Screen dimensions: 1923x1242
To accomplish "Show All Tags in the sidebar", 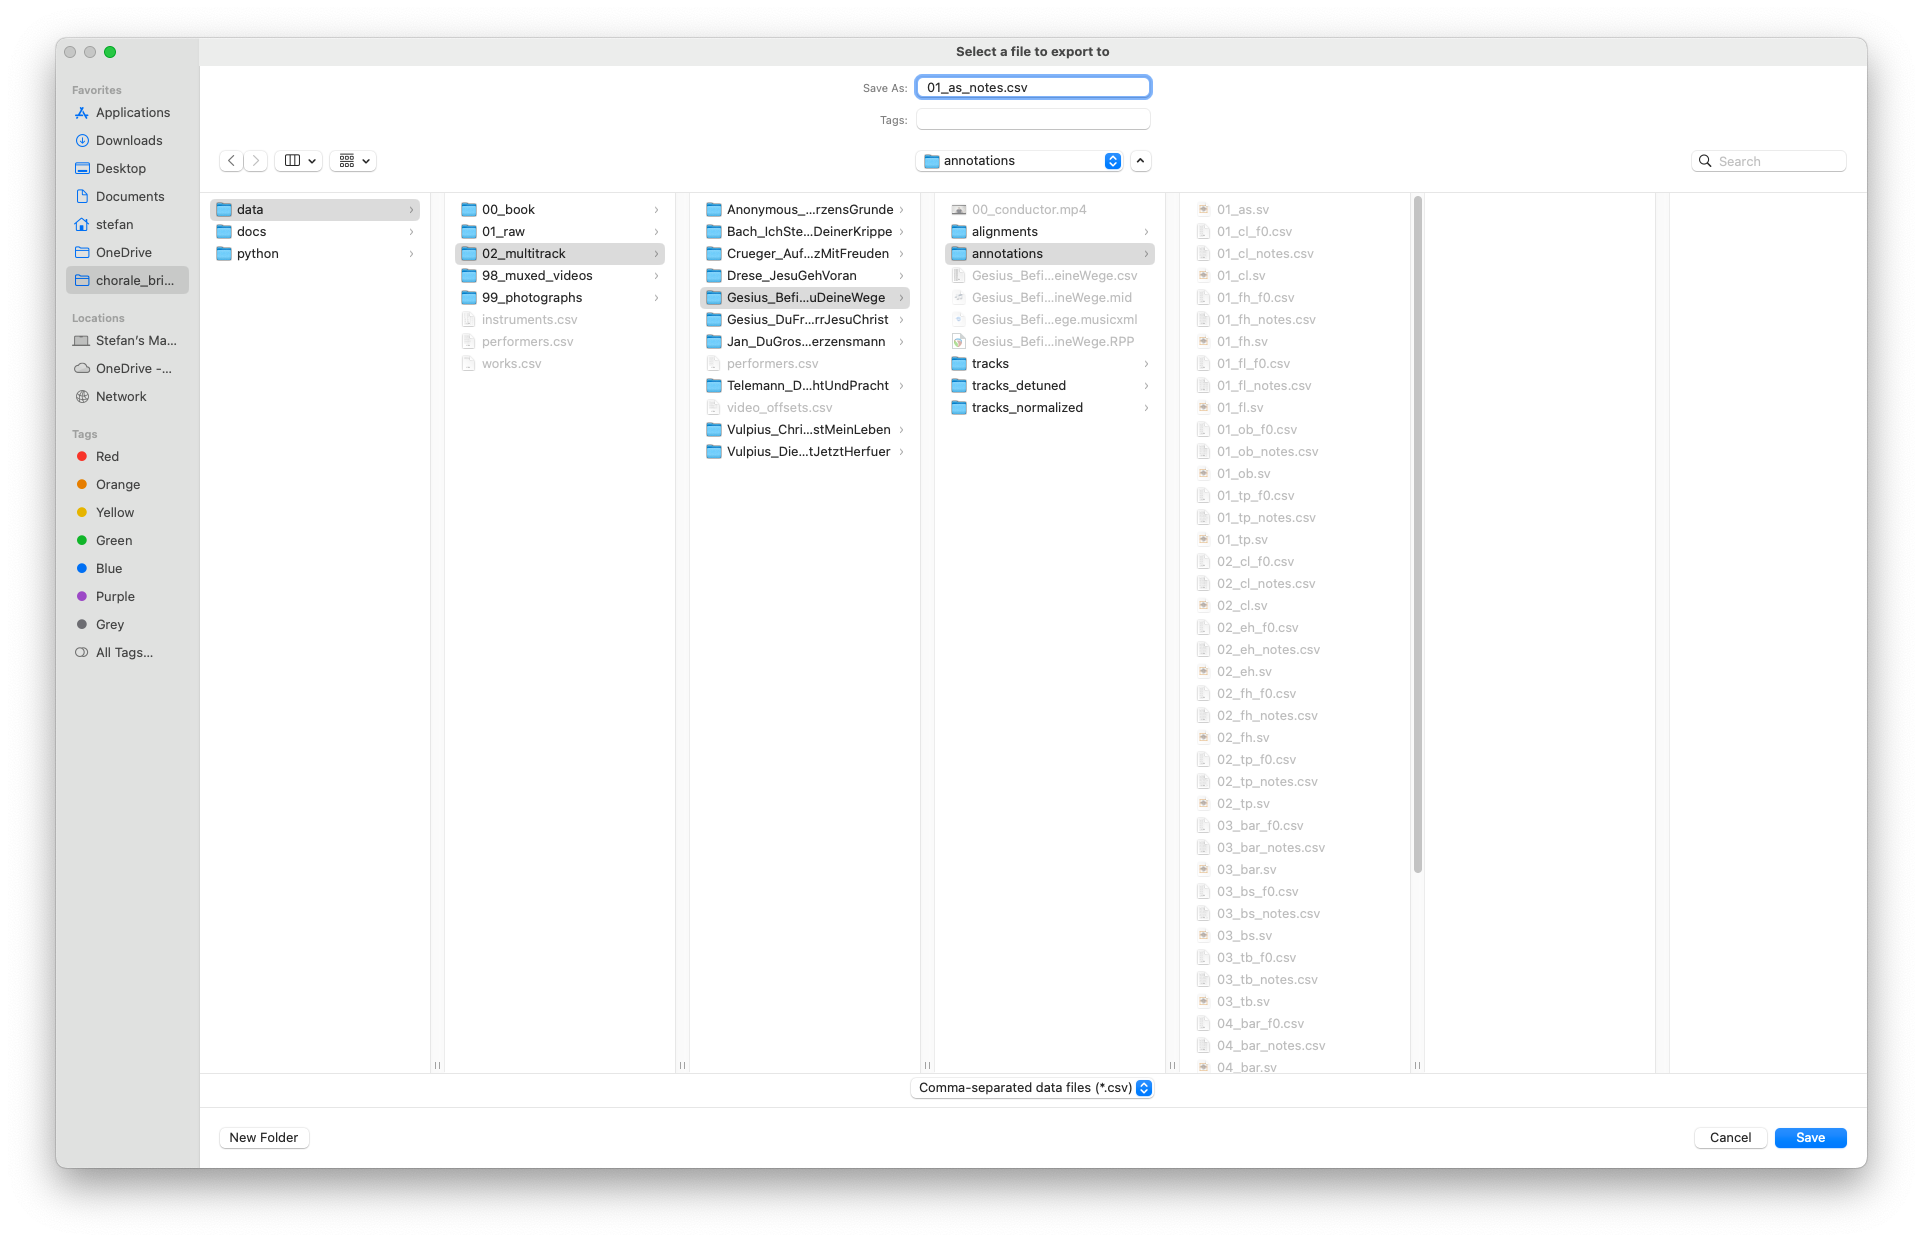I will pyautogui.click(x=123, y=653).
